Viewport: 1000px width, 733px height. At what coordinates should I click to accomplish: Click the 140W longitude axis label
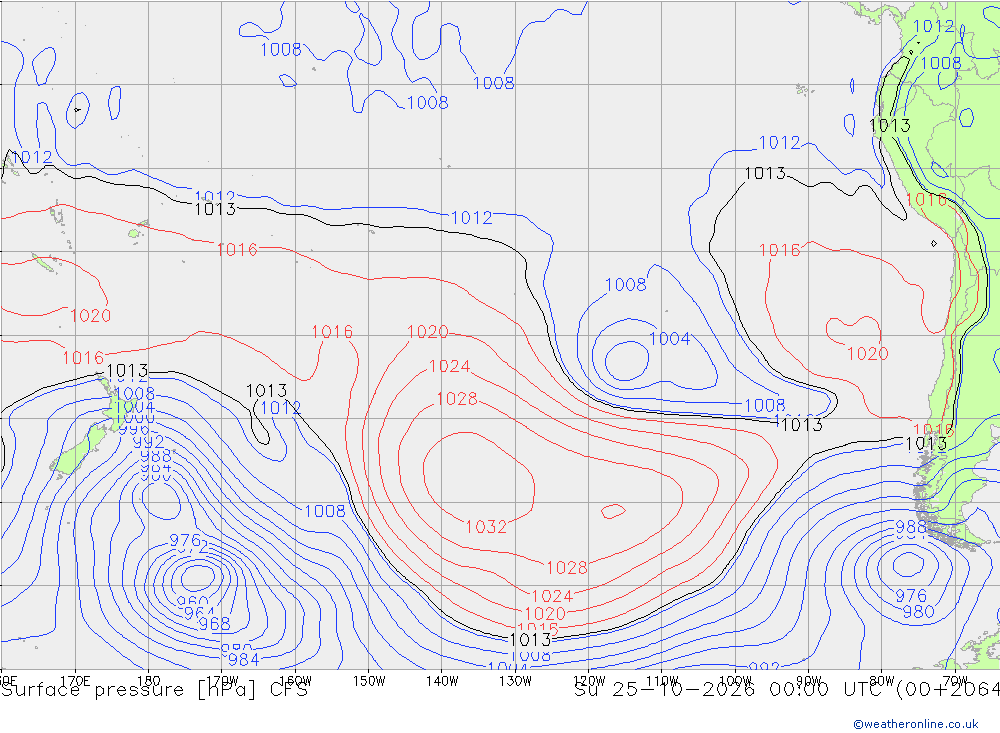pyautogui.click(x=442, y=681)
